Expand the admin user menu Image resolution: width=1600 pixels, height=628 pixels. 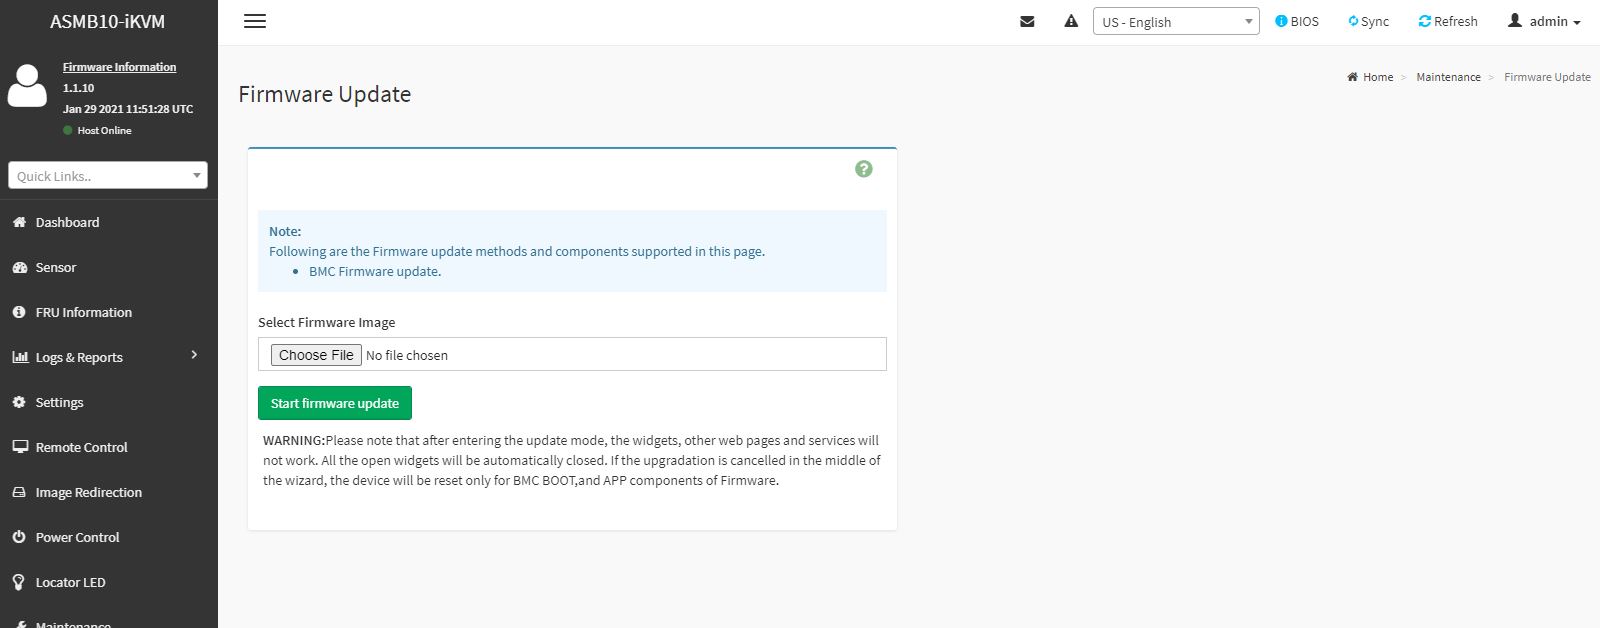click(1545, 21)
